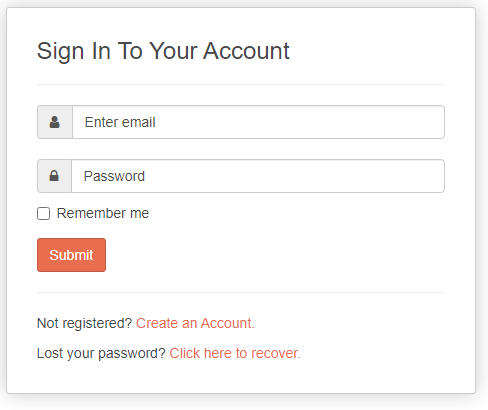488x410 pixels.
Task: Click the padlock icon beside Password
Action: 54,176
